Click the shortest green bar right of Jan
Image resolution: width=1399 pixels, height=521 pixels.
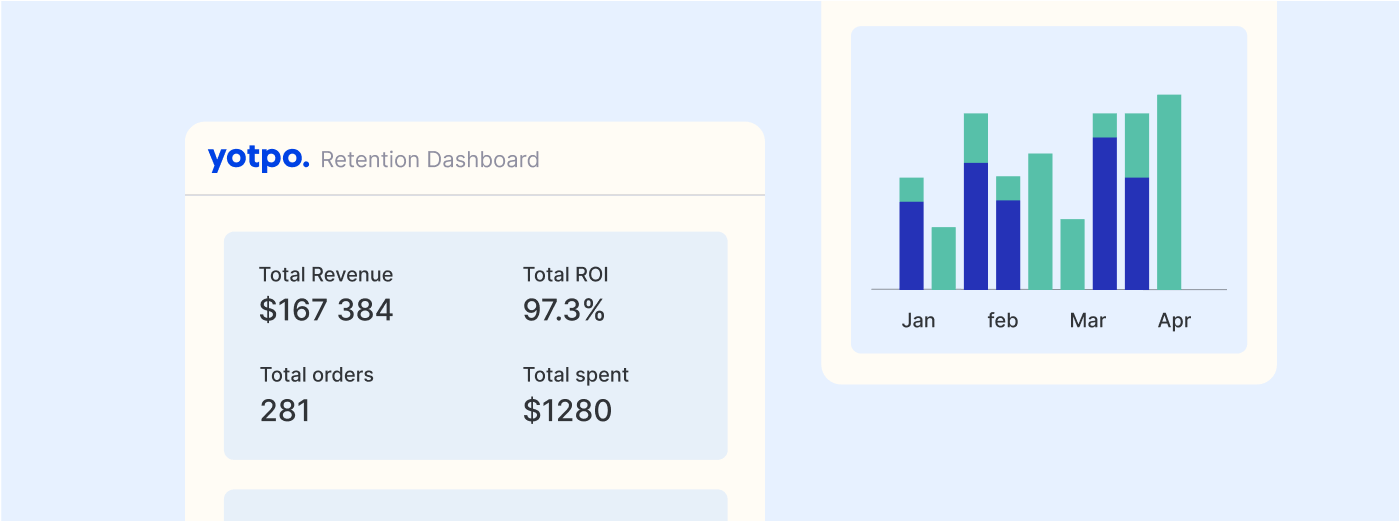pyautogui.click(x=943, y=258)
